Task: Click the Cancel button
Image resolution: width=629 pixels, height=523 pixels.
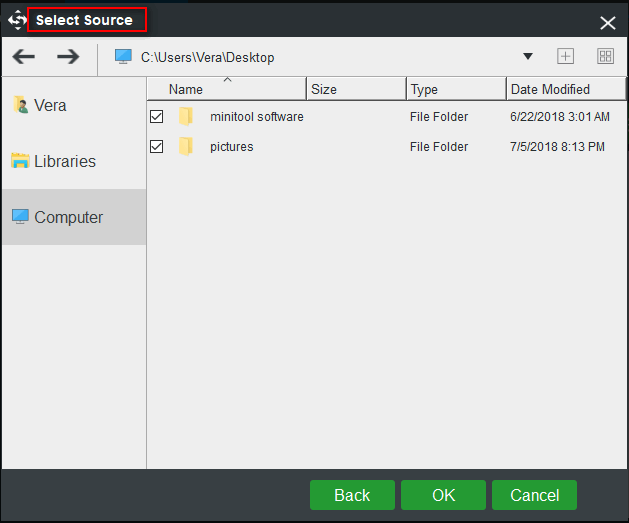Action: pos(534,495)
